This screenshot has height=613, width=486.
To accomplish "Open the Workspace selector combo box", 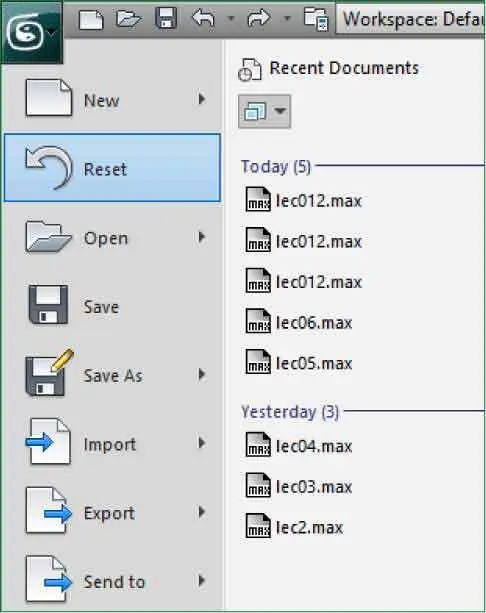I will click(411, 19).
